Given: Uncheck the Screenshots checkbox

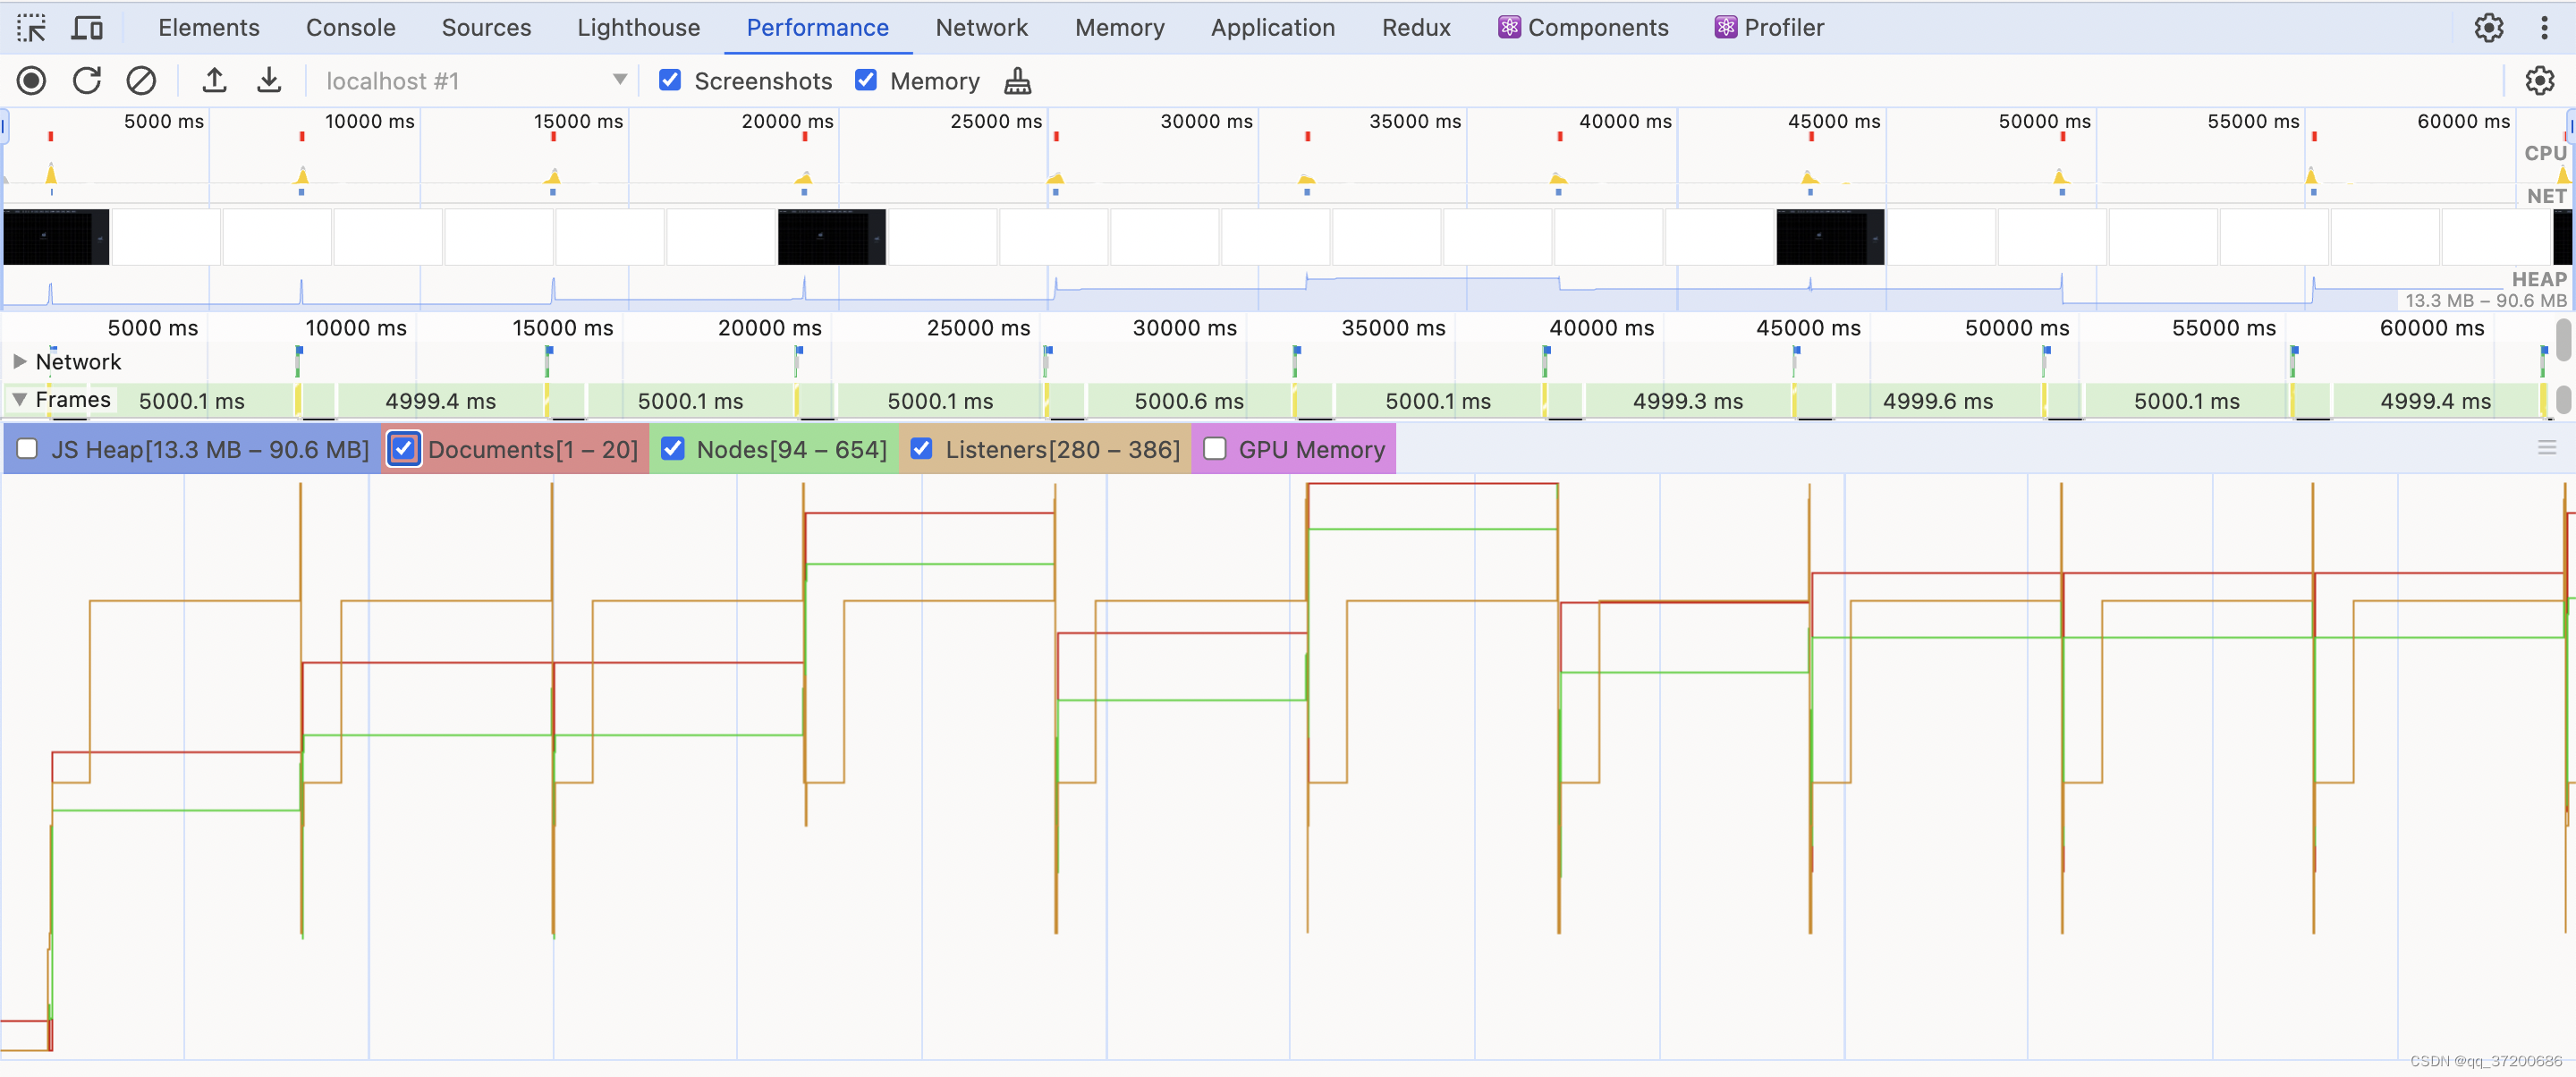Looking at the screenshot, I should 670,81.
